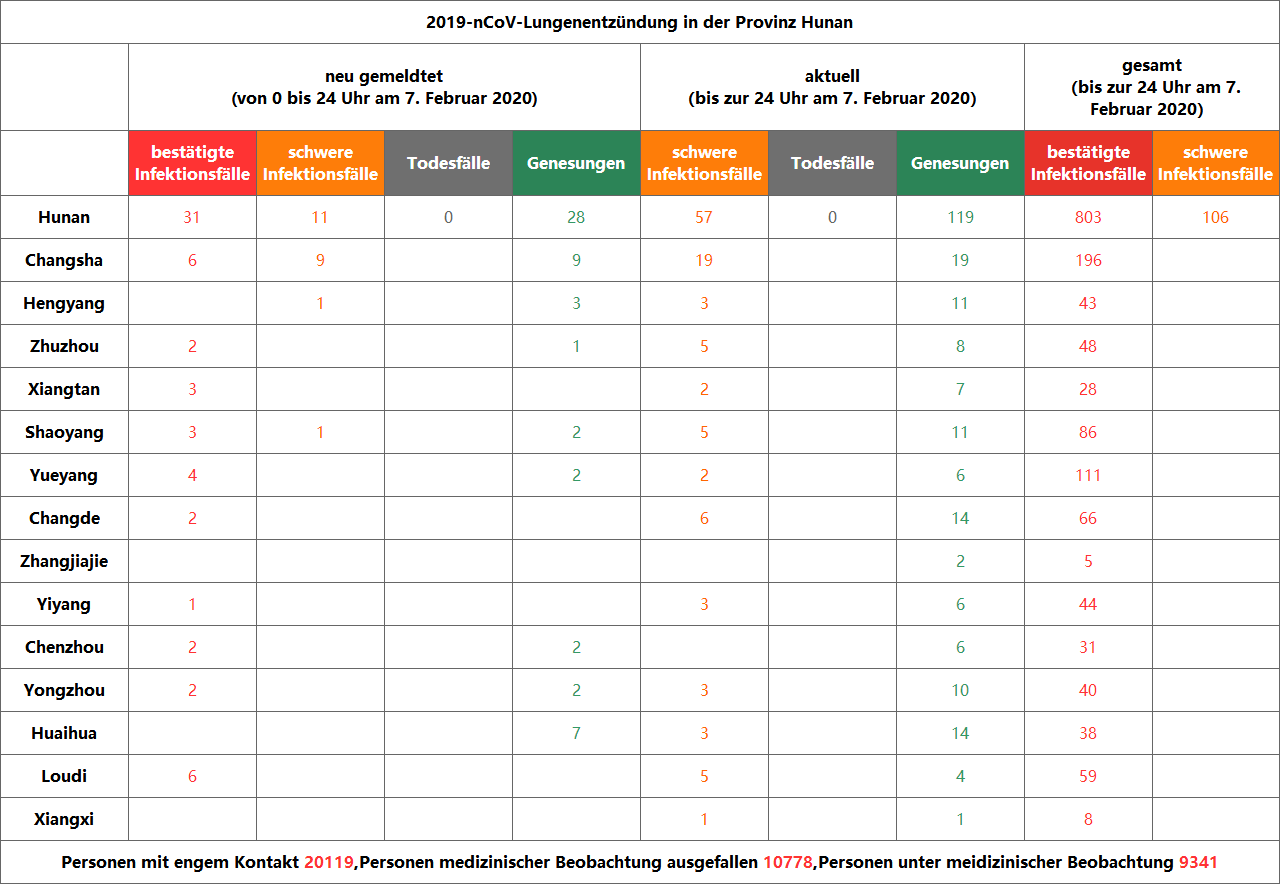
Task: Click Changsha's total confirmed value 196
Action: [1088, 260]
